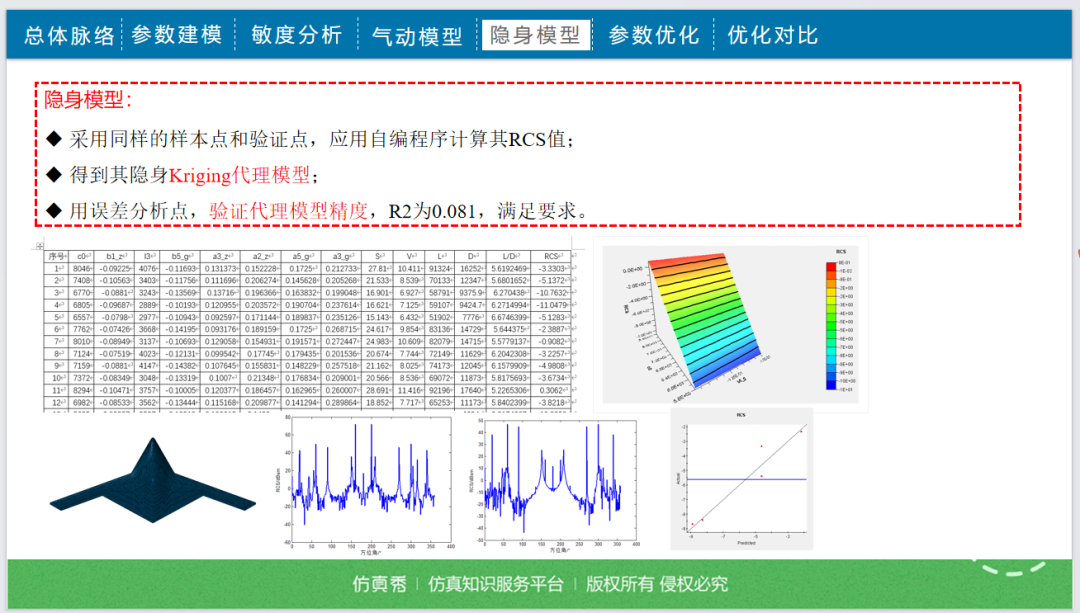Click the RCS color legend bar

point(831,326)
